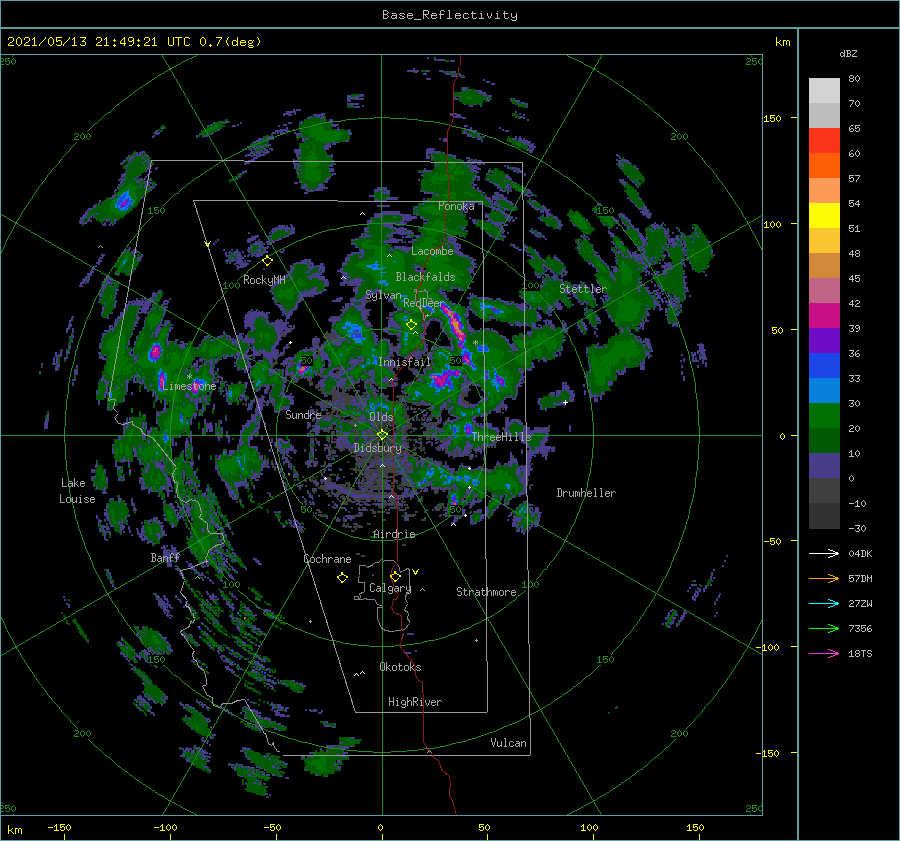Click the Lake Louise label
This screenshot has height=841, width=900.
(x=77, y=491)
